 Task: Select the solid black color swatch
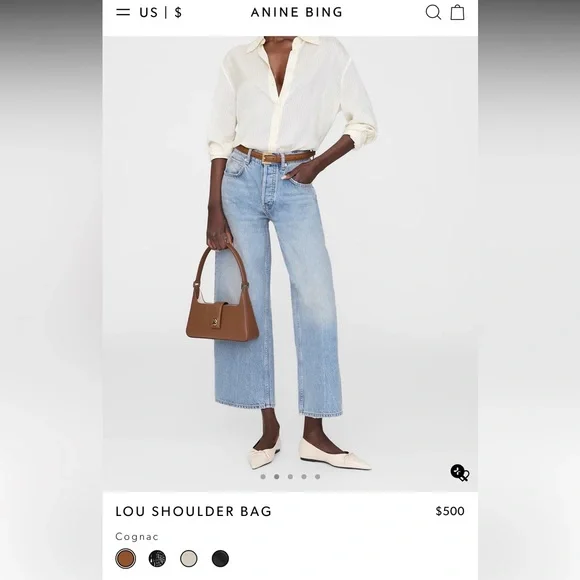pos(220,559)
